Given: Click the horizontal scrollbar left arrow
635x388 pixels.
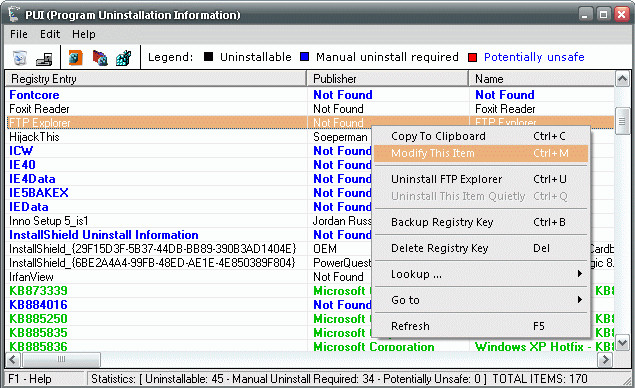Looking at the screenshot, I should (13, 359).
